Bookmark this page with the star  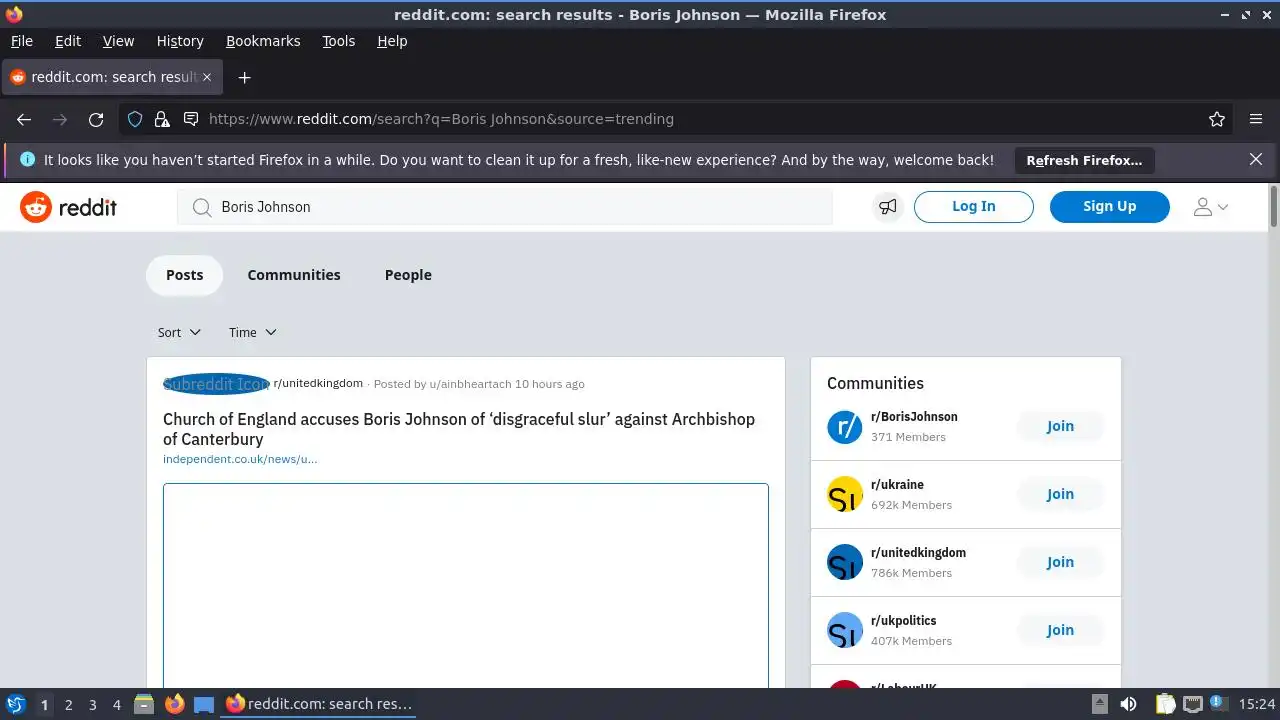[x=1217, y=119]
